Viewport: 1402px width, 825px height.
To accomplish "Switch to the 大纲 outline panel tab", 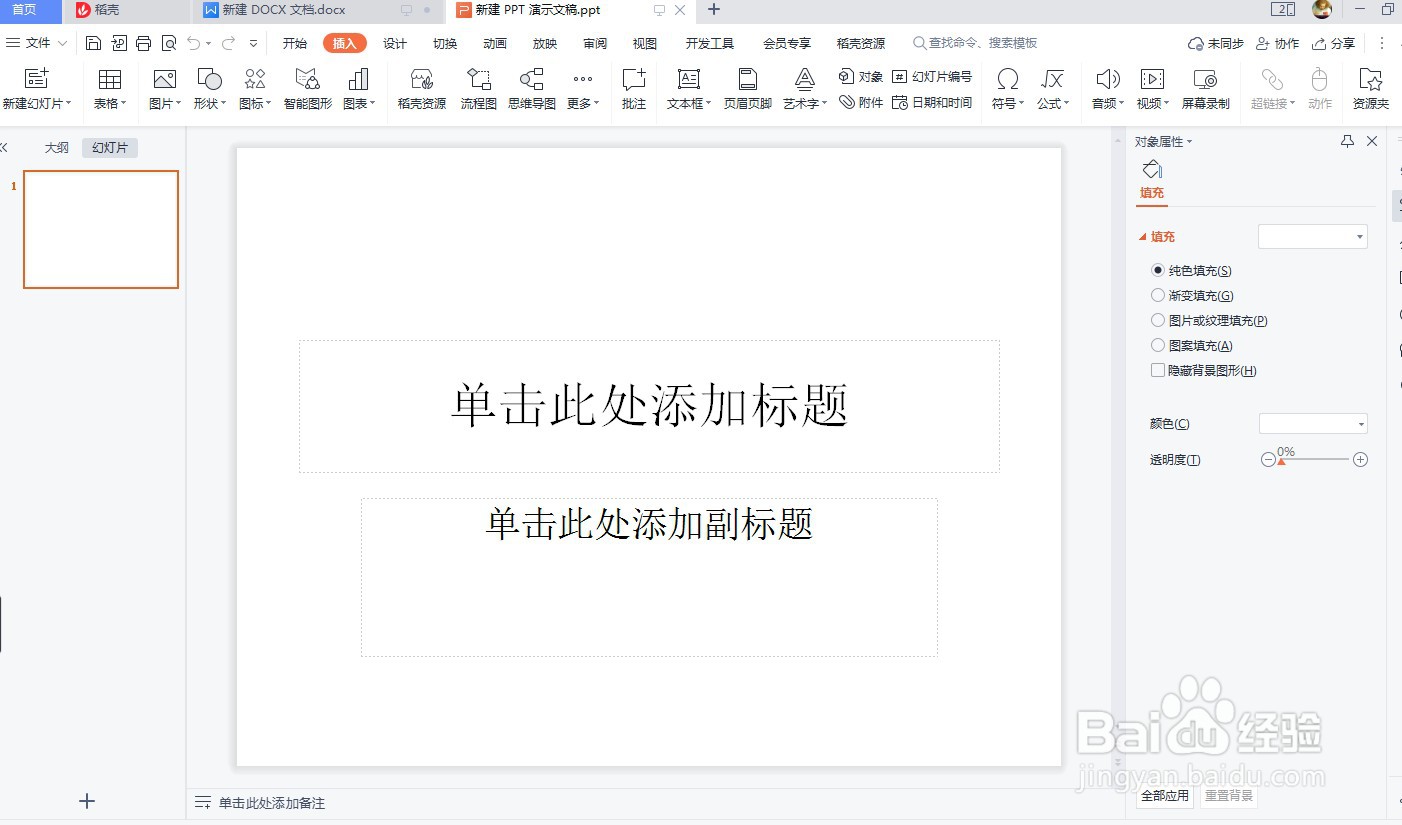I will [x=56, y=147].
